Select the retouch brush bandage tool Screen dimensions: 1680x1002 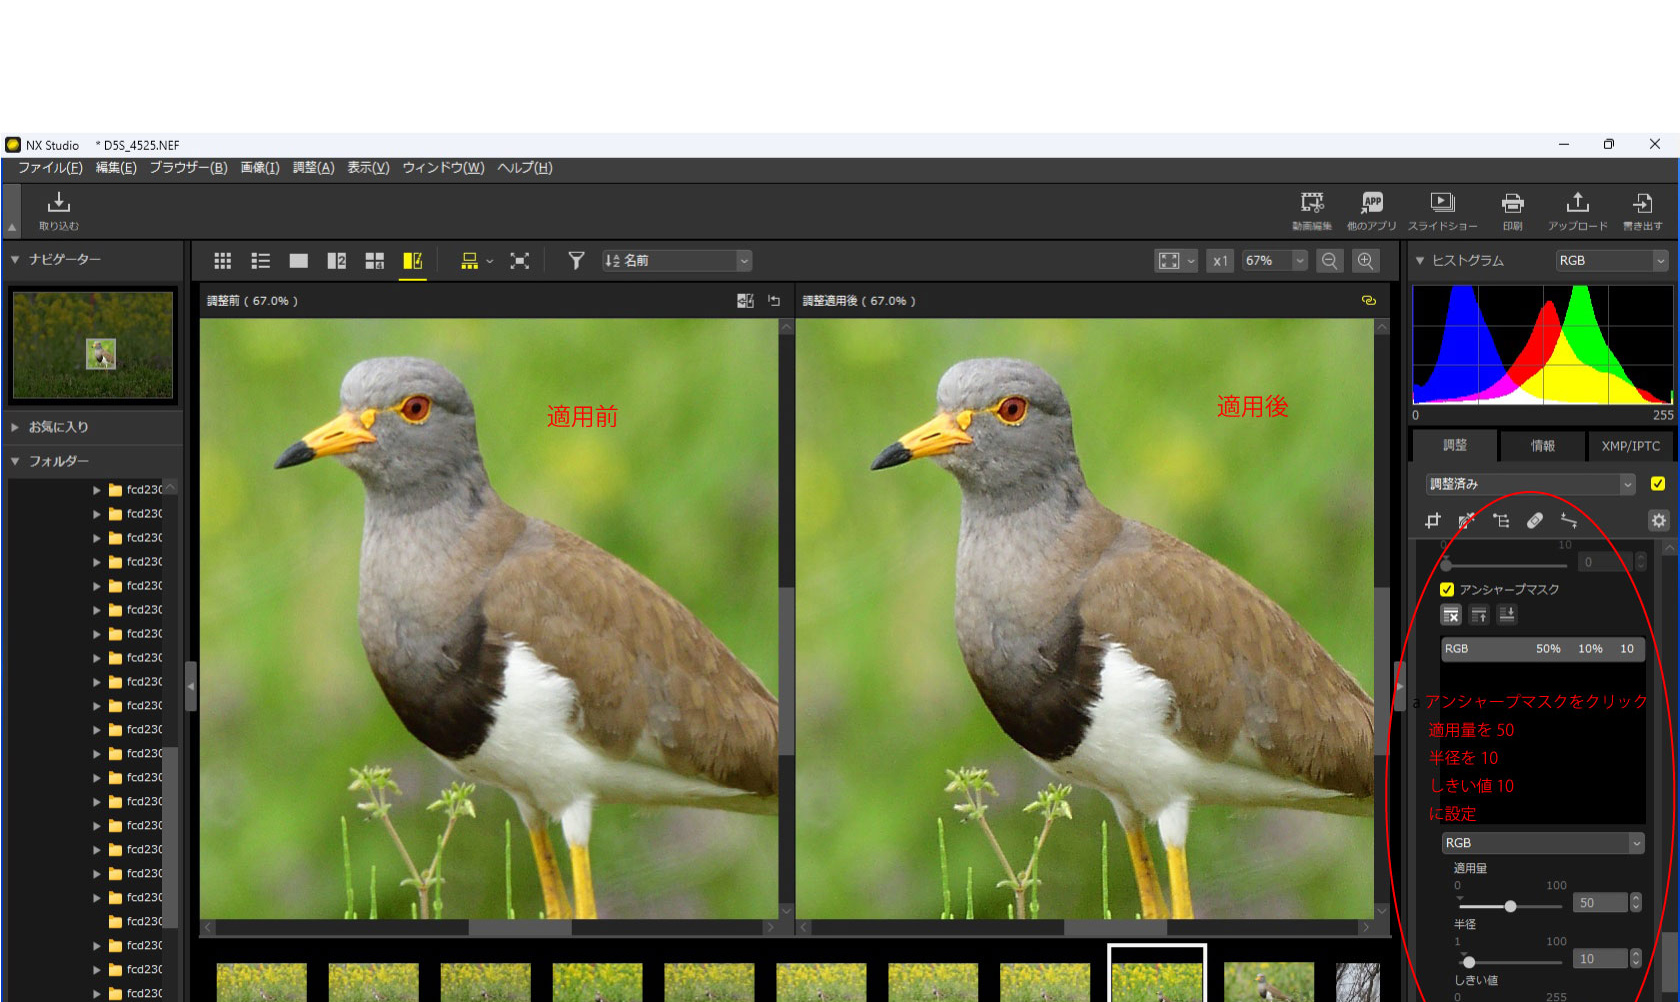click(1535, 520)
